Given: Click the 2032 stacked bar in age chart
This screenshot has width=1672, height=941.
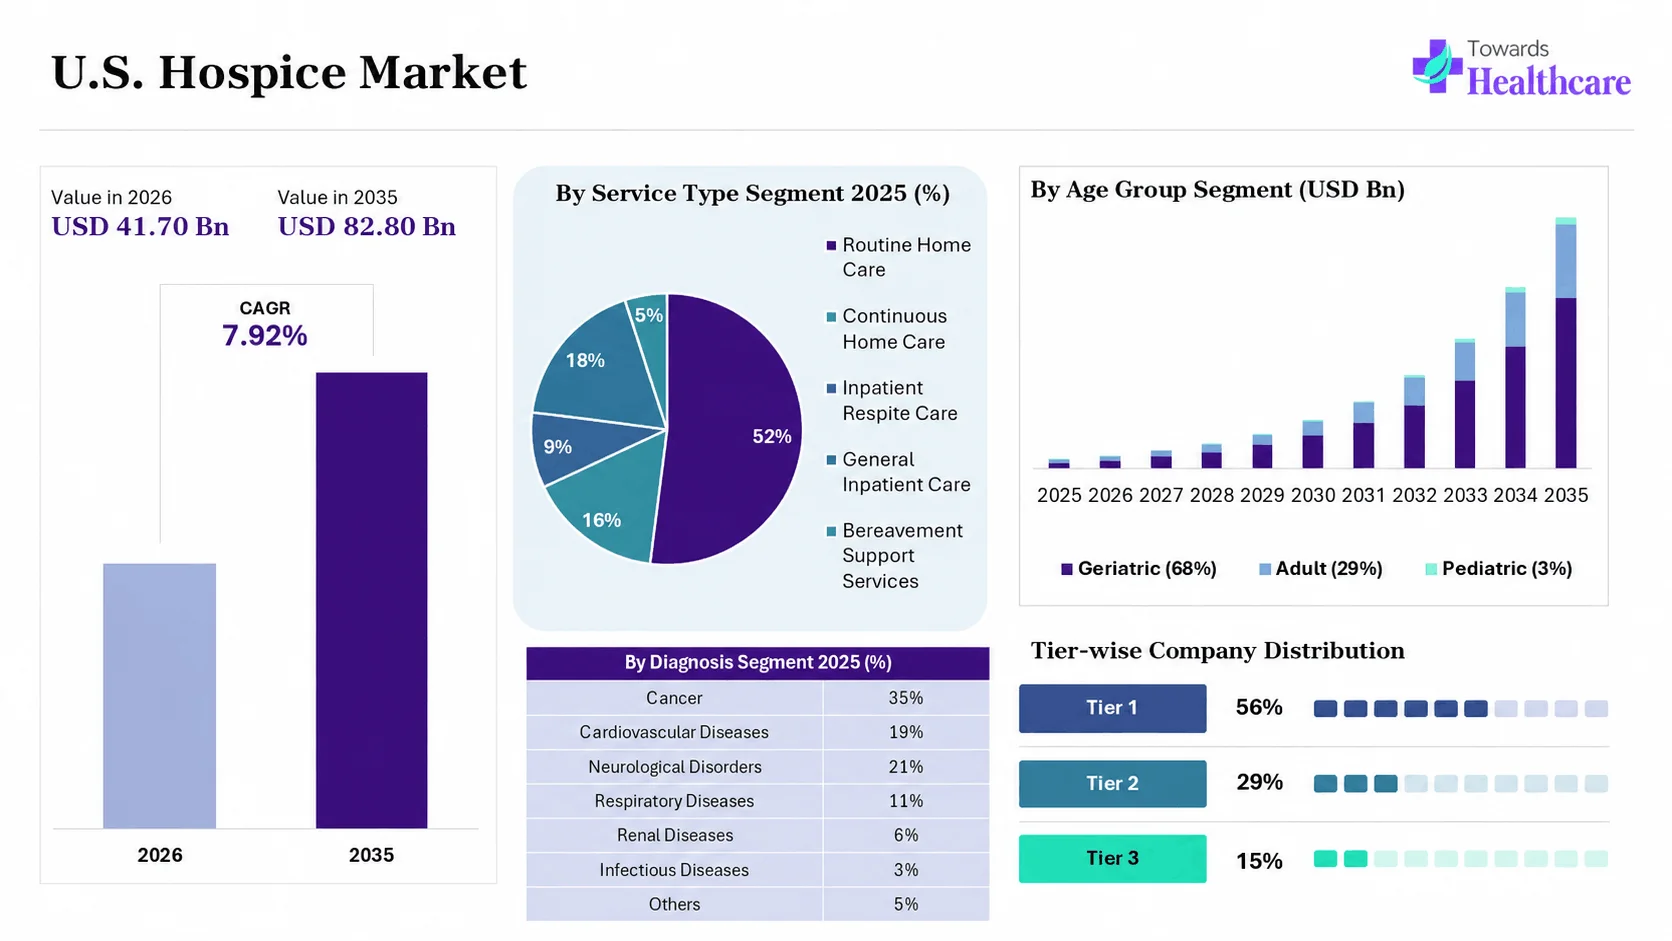Looking at the screenshot, I should click(x=1414, y=422).
